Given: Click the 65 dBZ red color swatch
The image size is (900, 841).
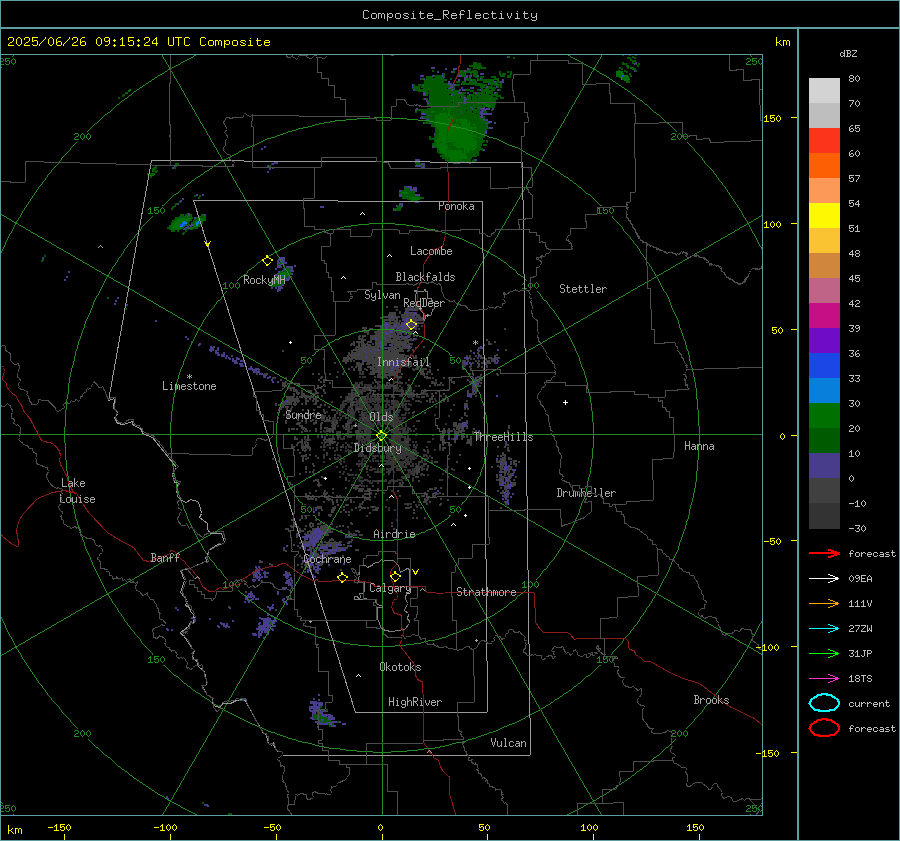Looking at the screenshot, I should 824,140.
